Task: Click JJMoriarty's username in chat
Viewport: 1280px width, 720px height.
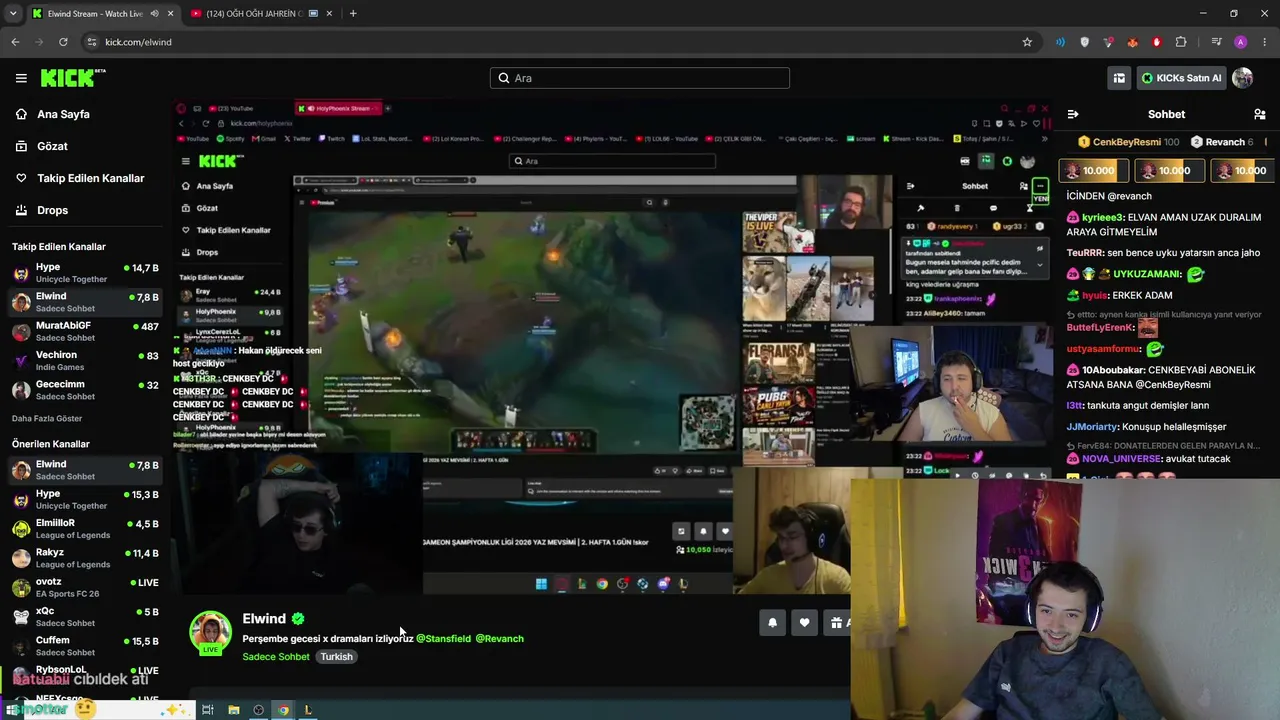Action: coord(1093,427)
